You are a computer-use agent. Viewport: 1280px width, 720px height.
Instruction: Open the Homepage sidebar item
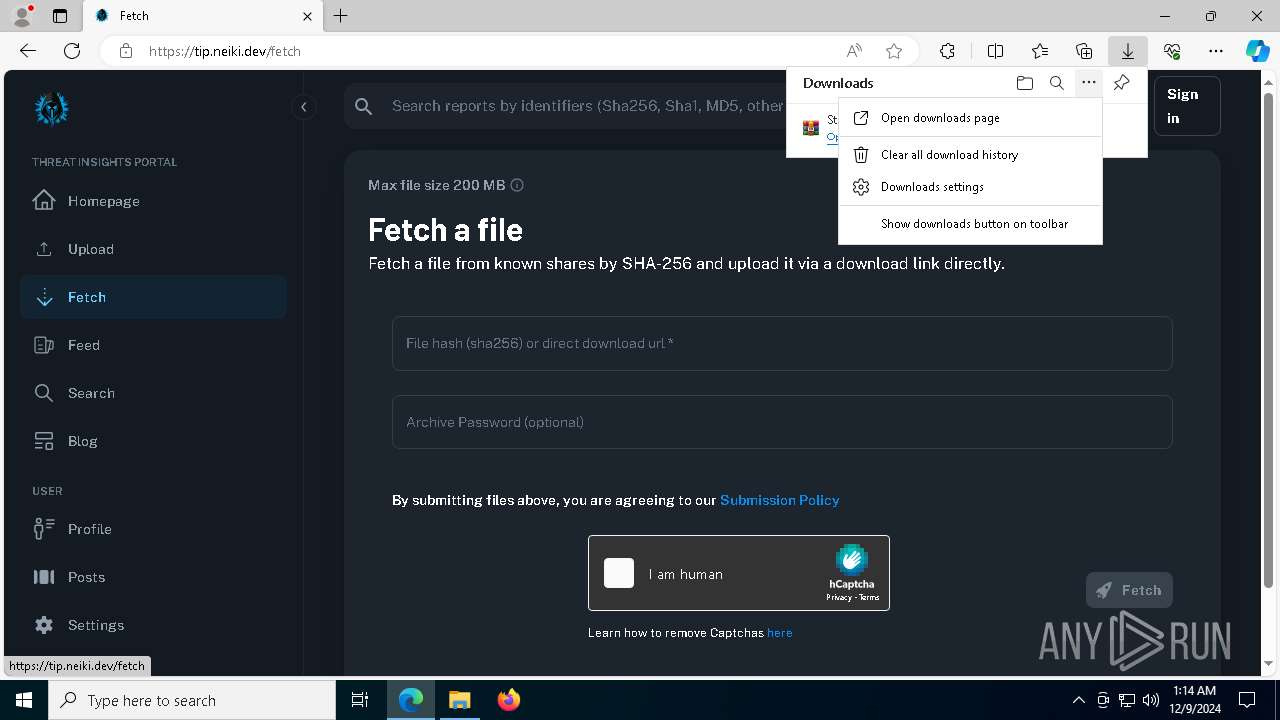(x=153, y=201)
